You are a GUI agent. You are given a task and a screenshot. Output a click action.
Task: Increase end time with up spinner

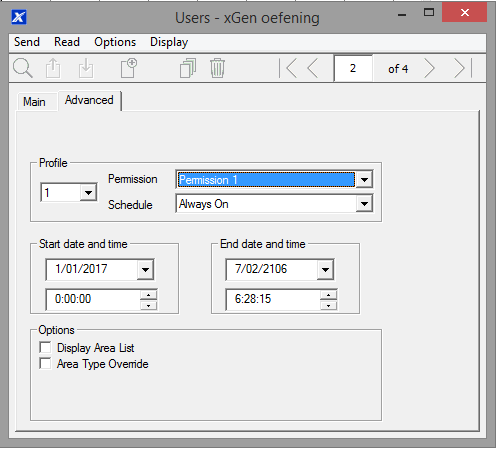click(329, 295)
